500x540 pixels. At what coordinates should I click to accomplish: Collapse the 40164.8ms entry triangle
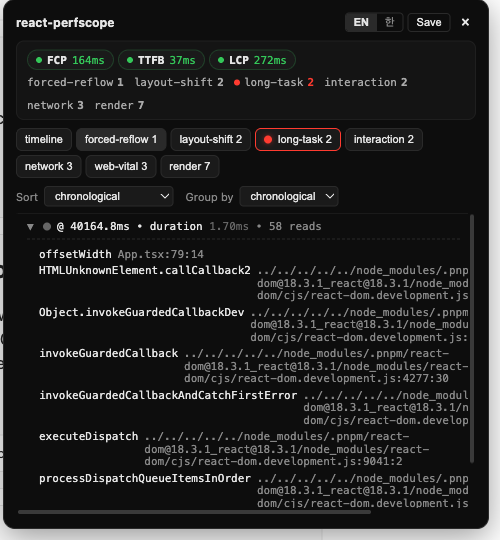[30, 227]
